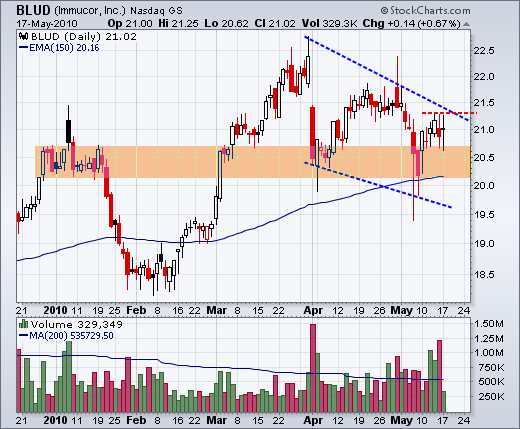Image resolution: width=520 pixels, height=429 pixels.
Task: Click the 21.5 price axis label
Action: click(484, 103)
